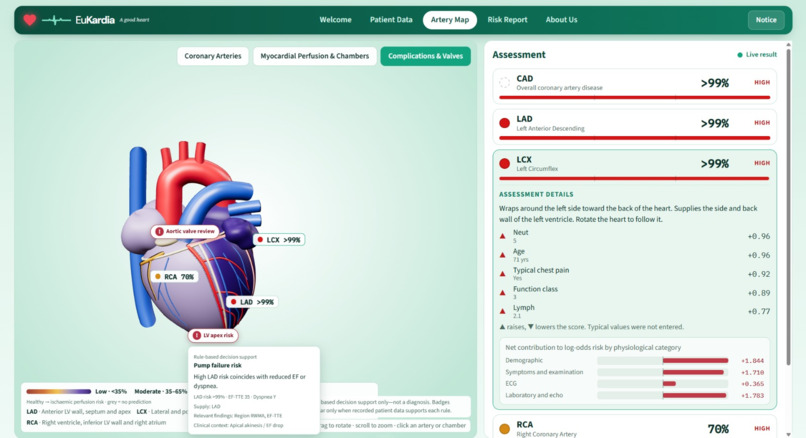Switch to Coronary Arteries view tab
This screenshot has width=806, height=438.
[x=213, y=56]
